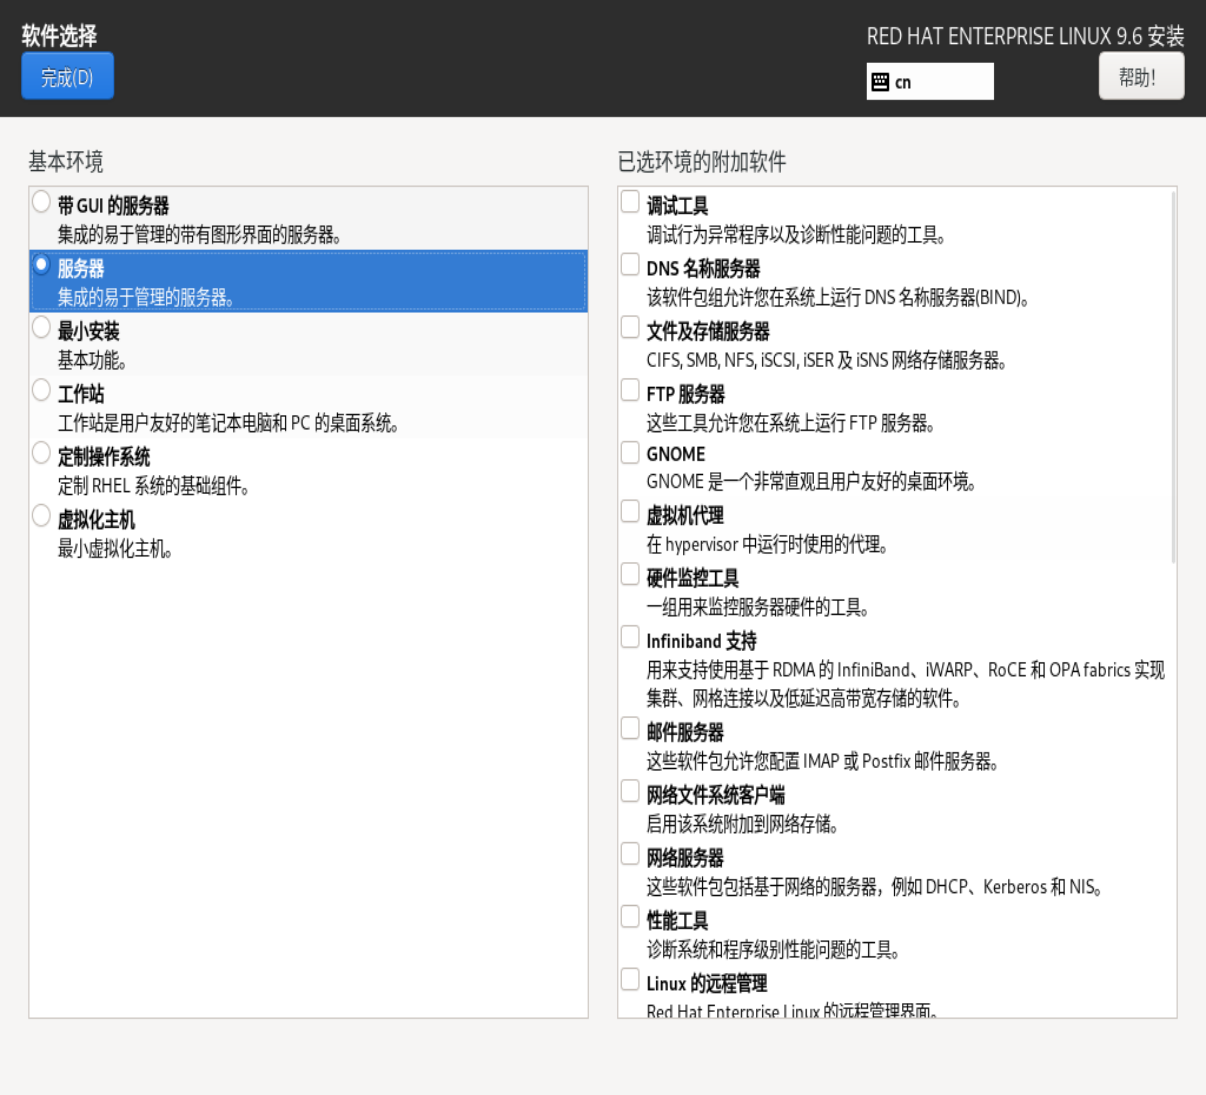1206x1095 pixels.
Task: Enable Linux 的远程管理 checkbox
Action: tap(630, 980)
